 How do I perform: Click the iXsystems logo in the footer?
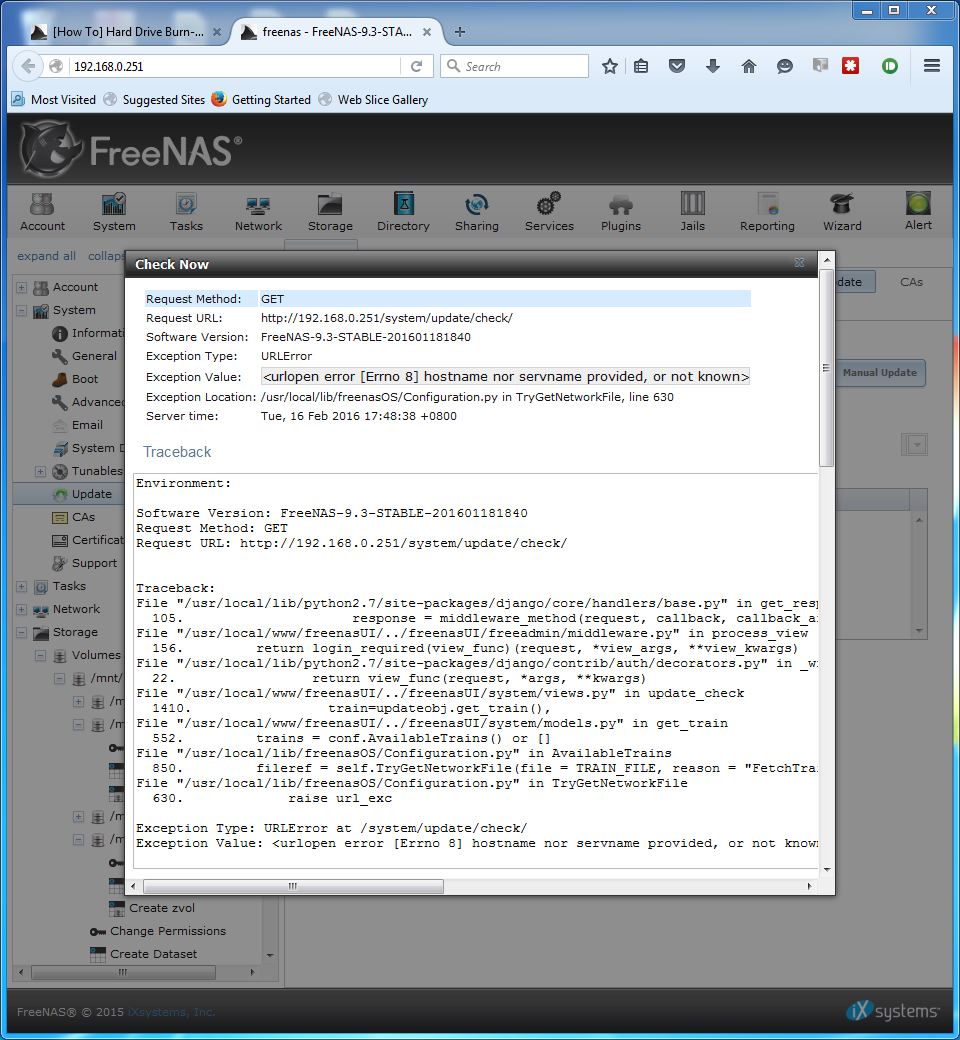(893, 1011)
